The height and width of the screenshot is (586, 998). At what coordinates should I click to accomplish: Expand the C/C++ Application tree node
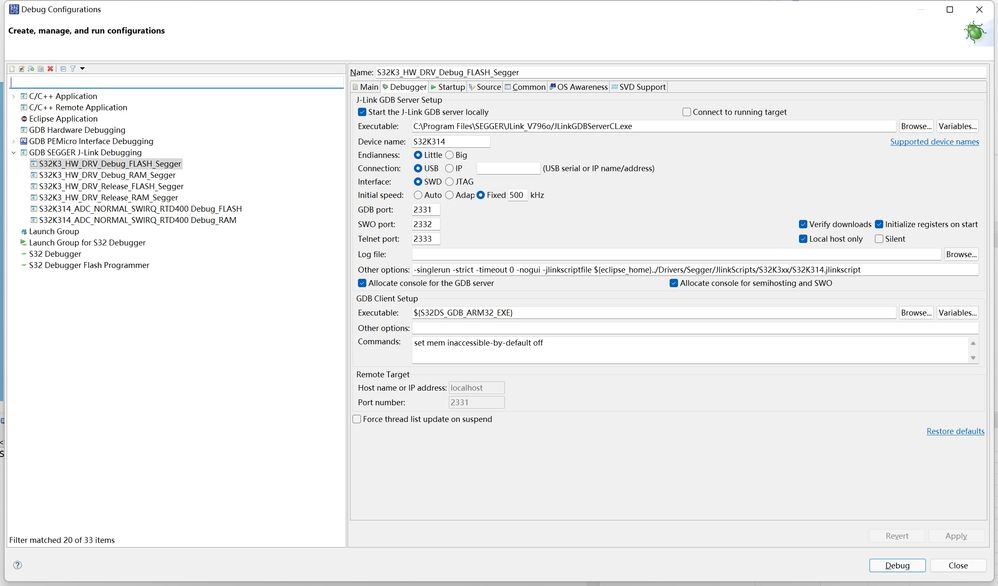click(x=13, y=96)
